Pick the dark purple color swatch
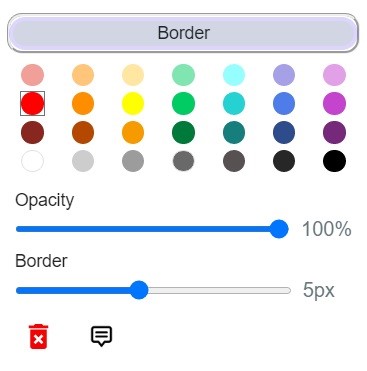Screen dimensions: 367x371 point(334,132)
